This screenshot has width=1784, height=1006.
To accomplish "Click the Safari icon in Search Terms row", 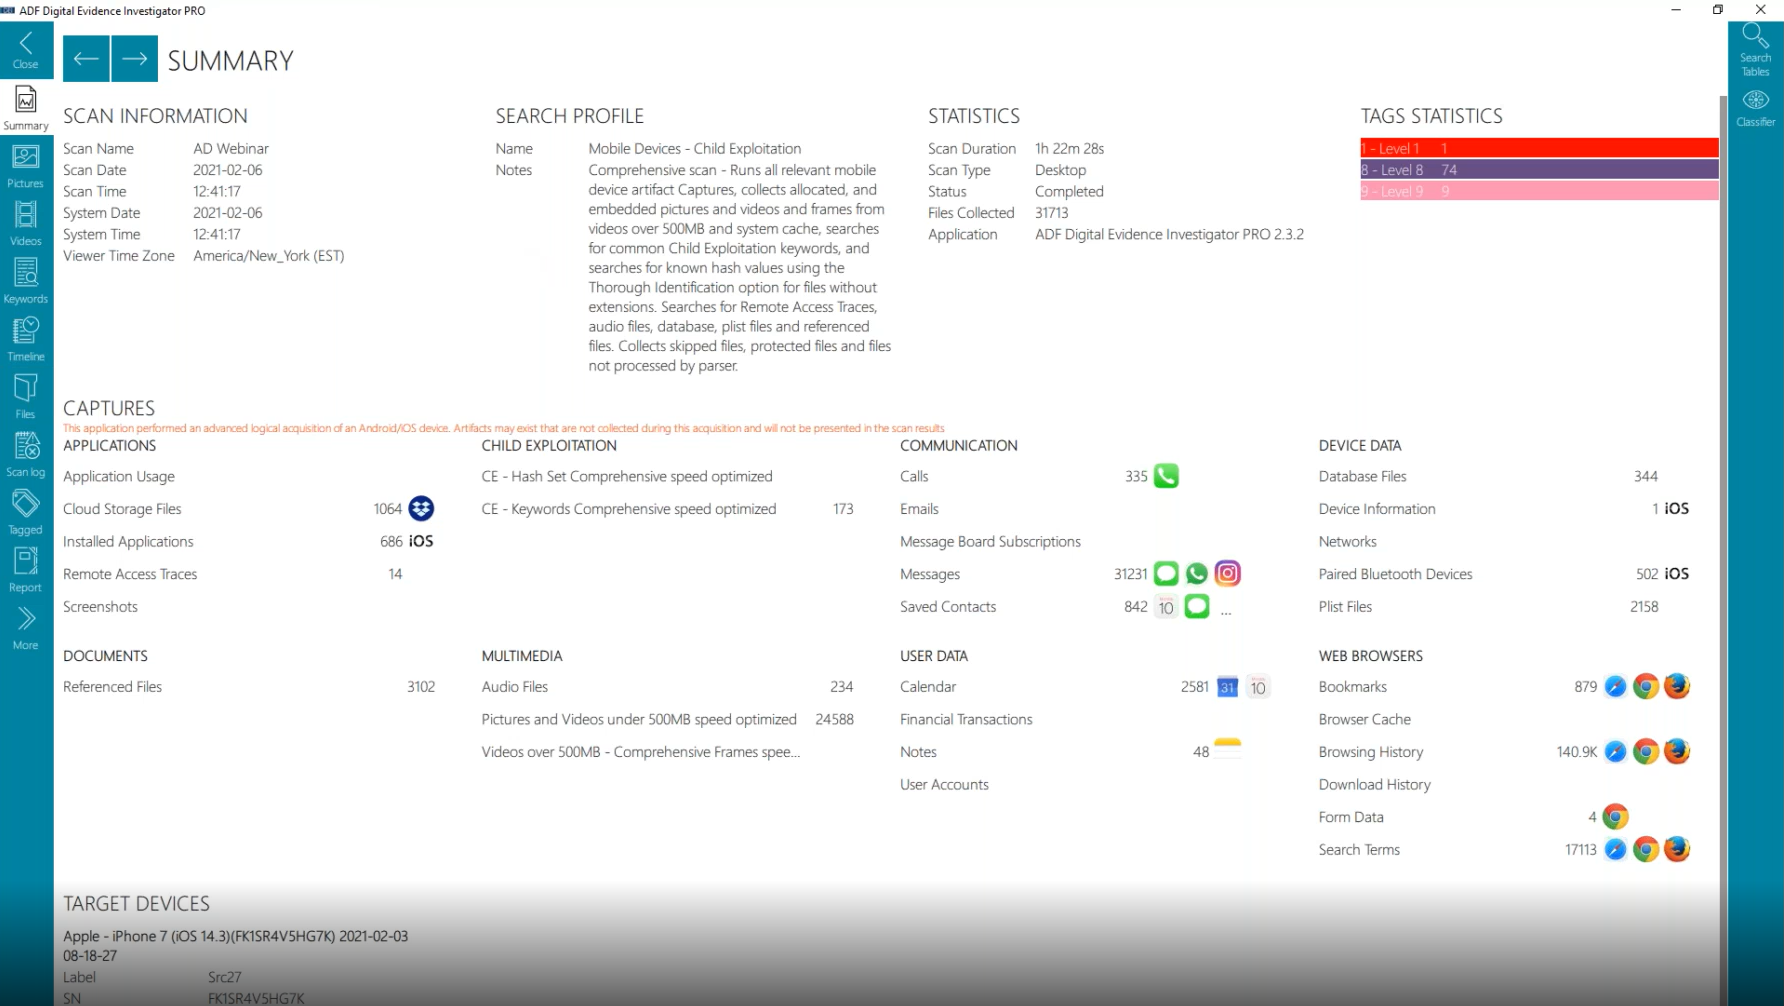I will click(x=1615, y=850).
